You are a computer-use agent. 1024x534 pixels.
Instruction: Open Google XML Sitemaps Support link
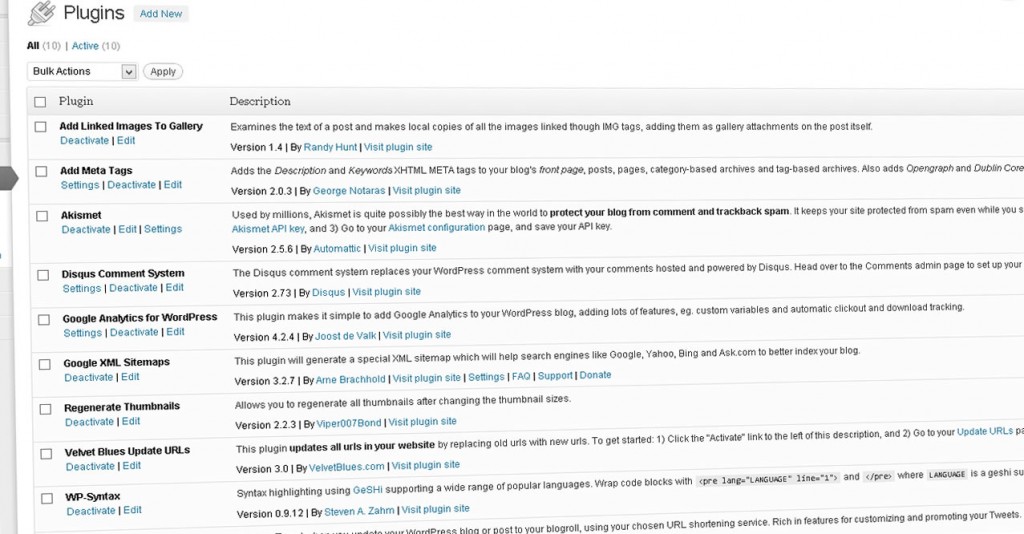[555, 376]
